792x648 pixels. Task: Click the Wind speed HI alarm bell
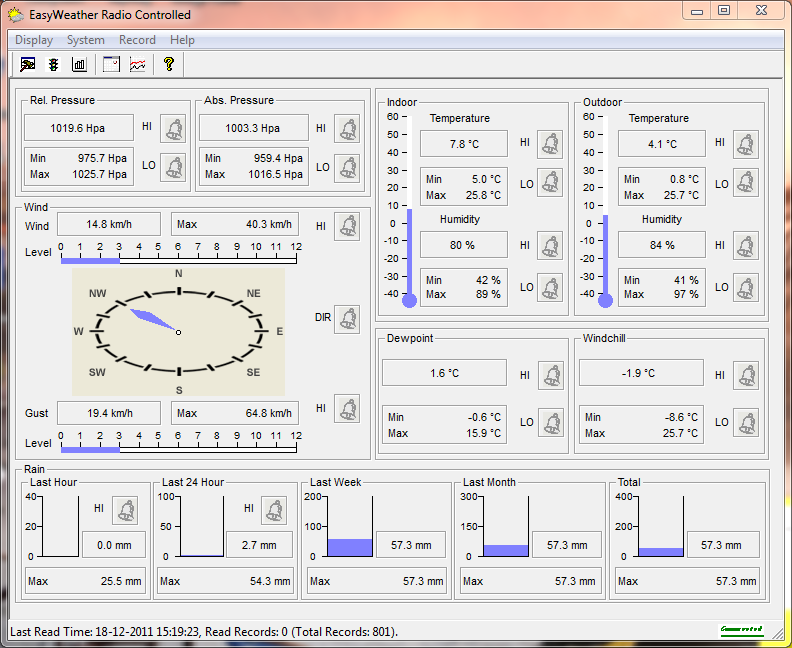coord(348,226)
